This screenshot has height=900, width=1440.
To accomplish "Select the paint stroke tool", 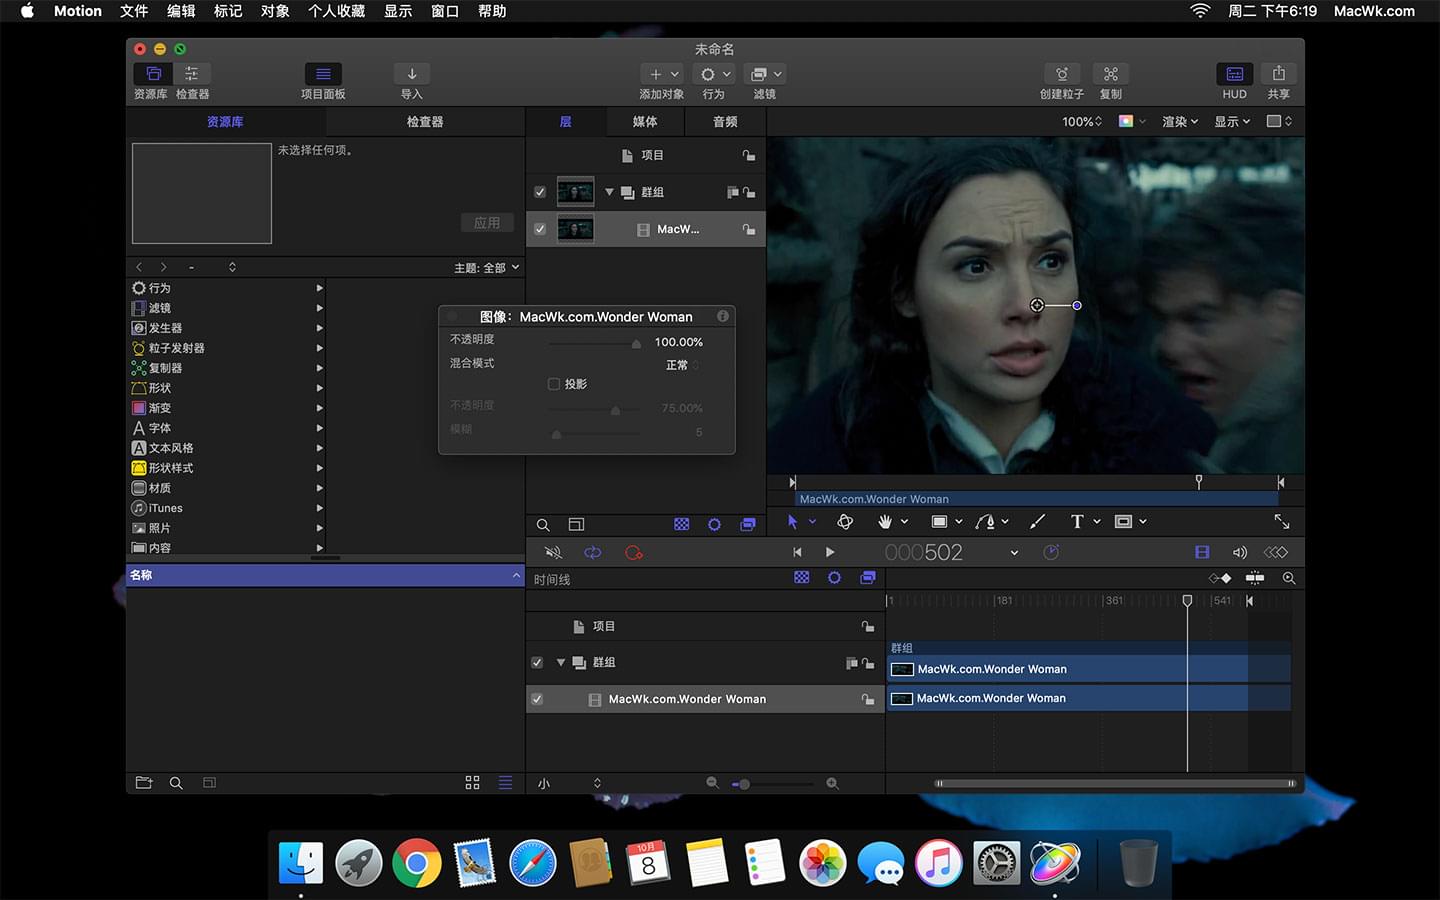I will (x=1038, y=522).
